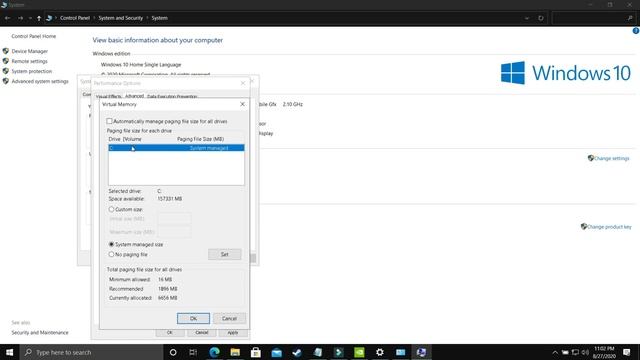Click the Set button in Virtual Memory
The height and width of the screenshot is (360, 640).
point(224,254)
